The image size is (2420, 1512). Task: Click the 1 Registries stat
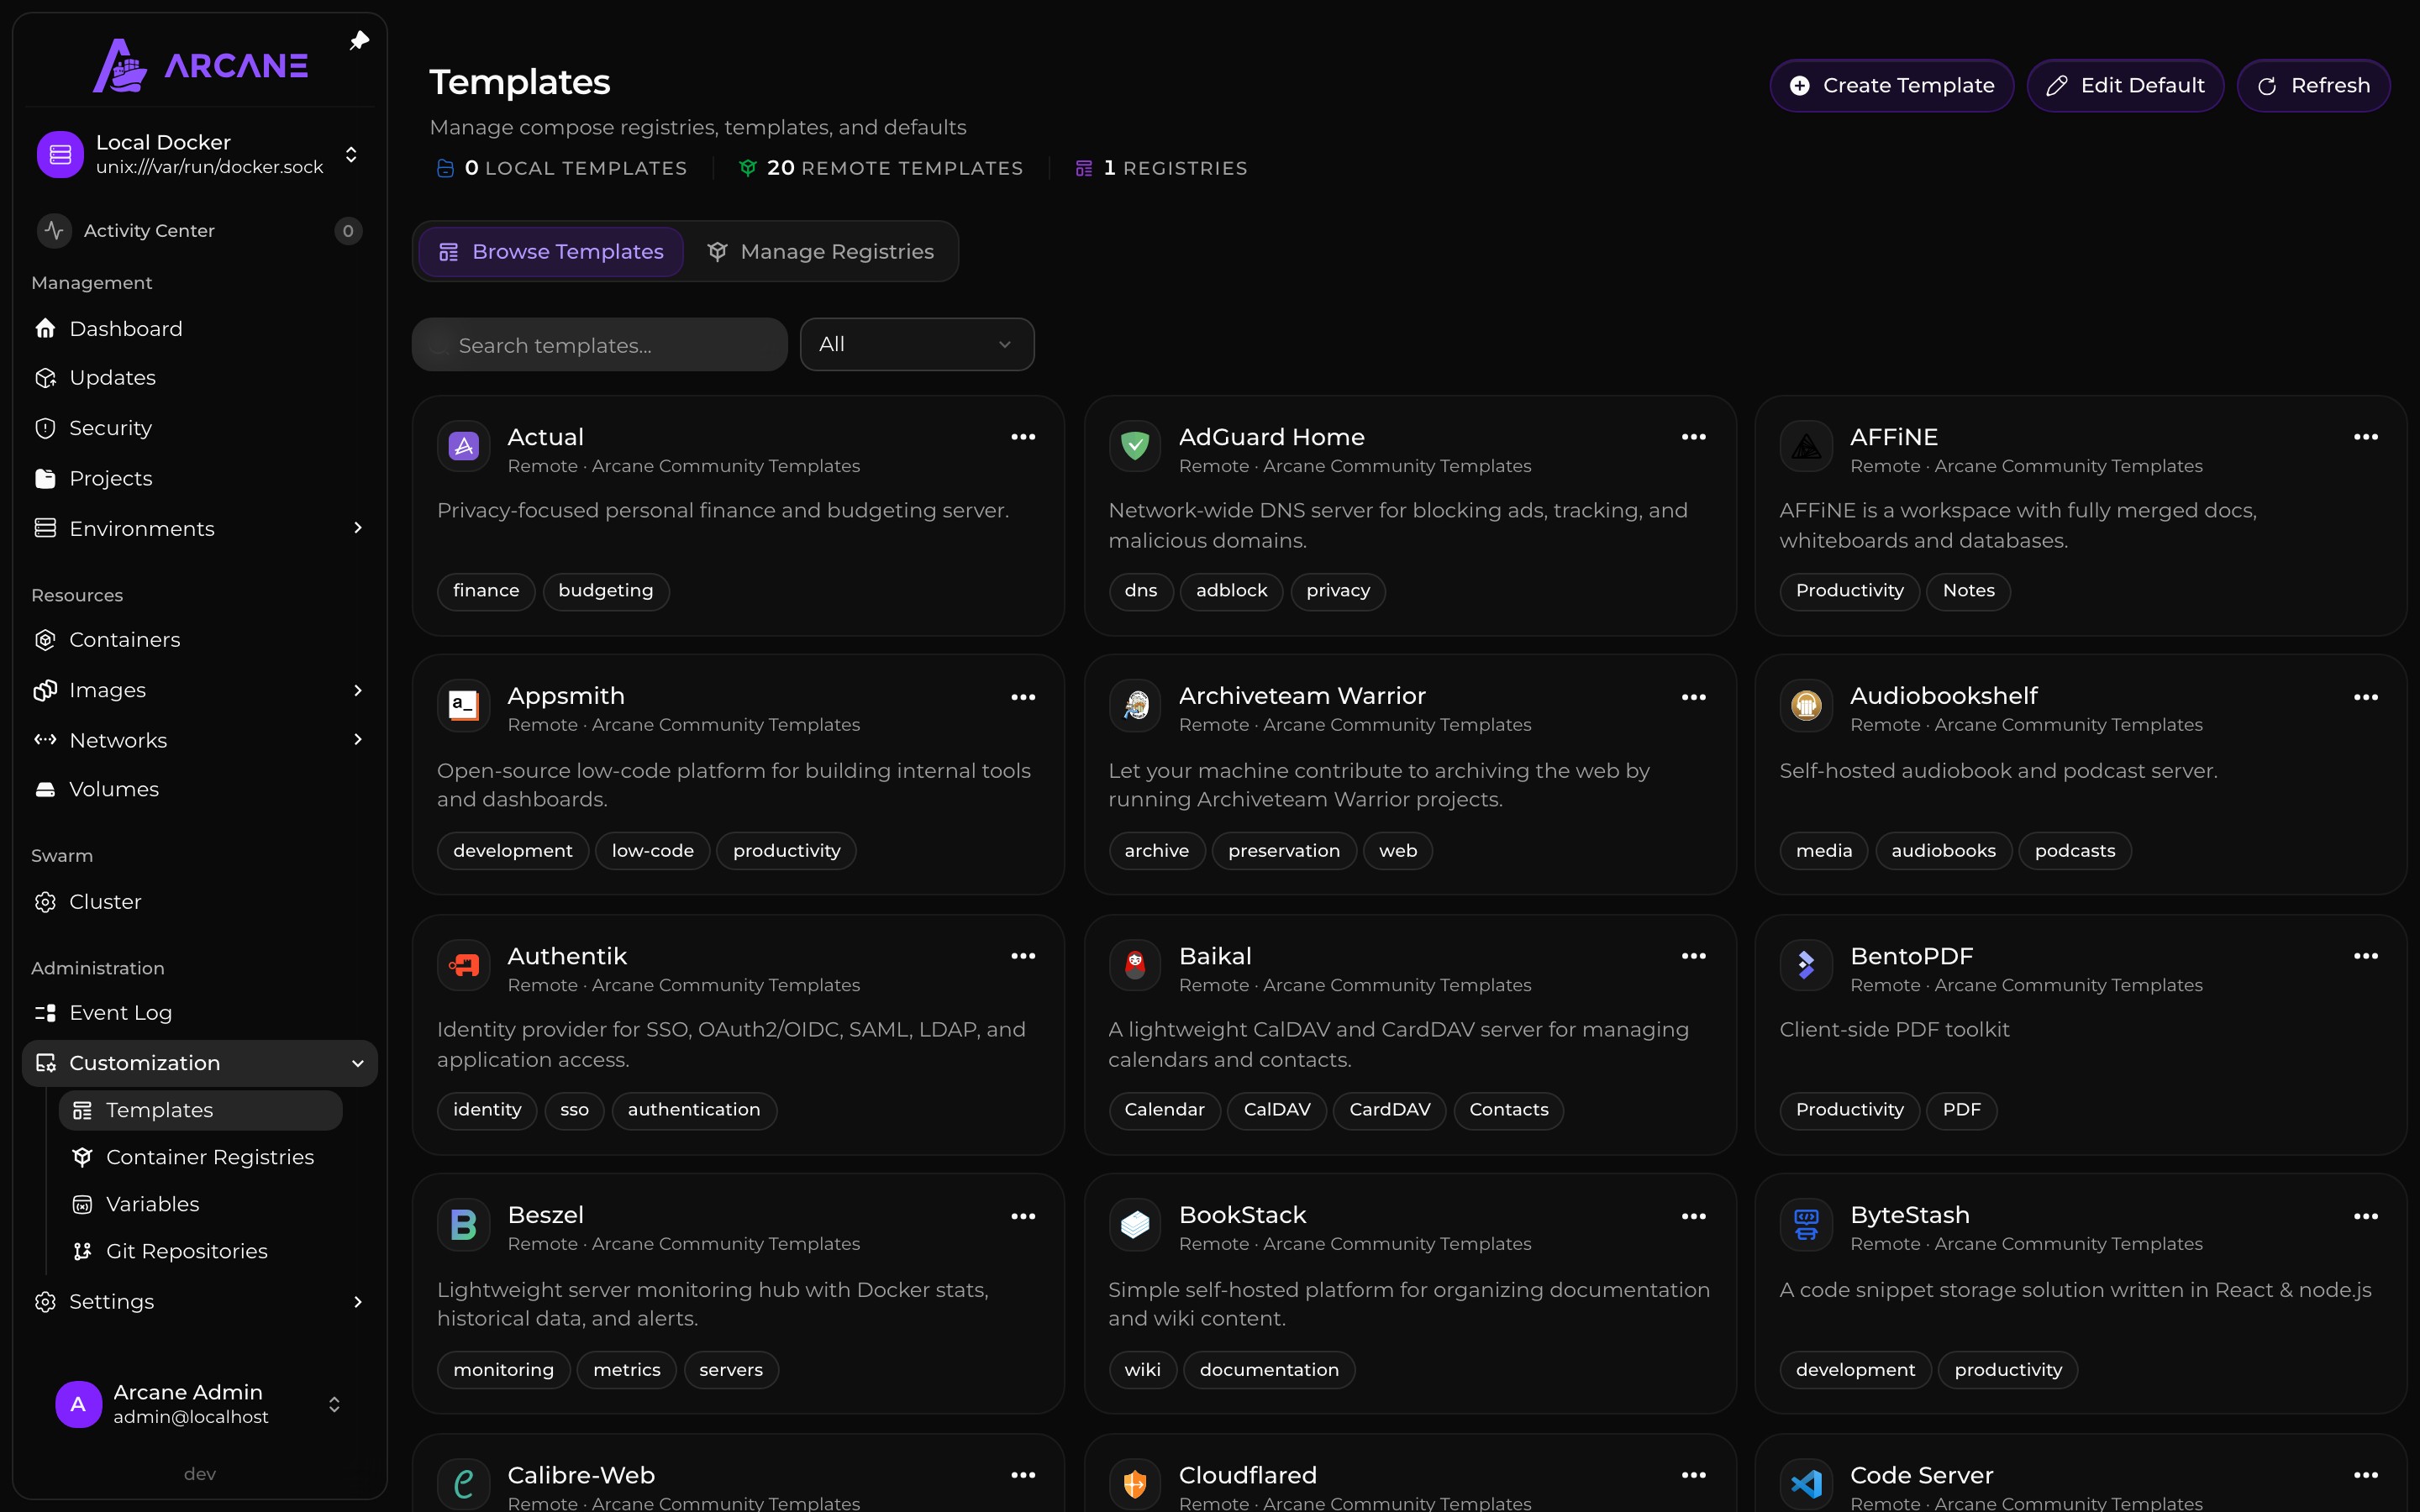point(1161,168)
